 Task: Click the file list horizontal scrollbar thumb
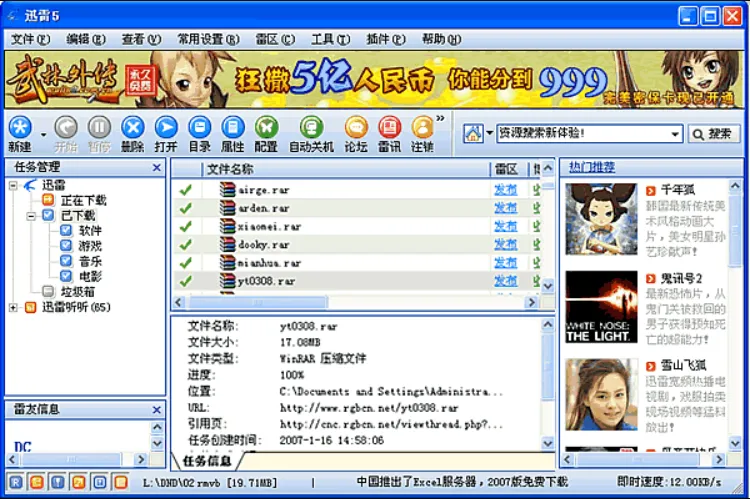[x=258, y=302]
